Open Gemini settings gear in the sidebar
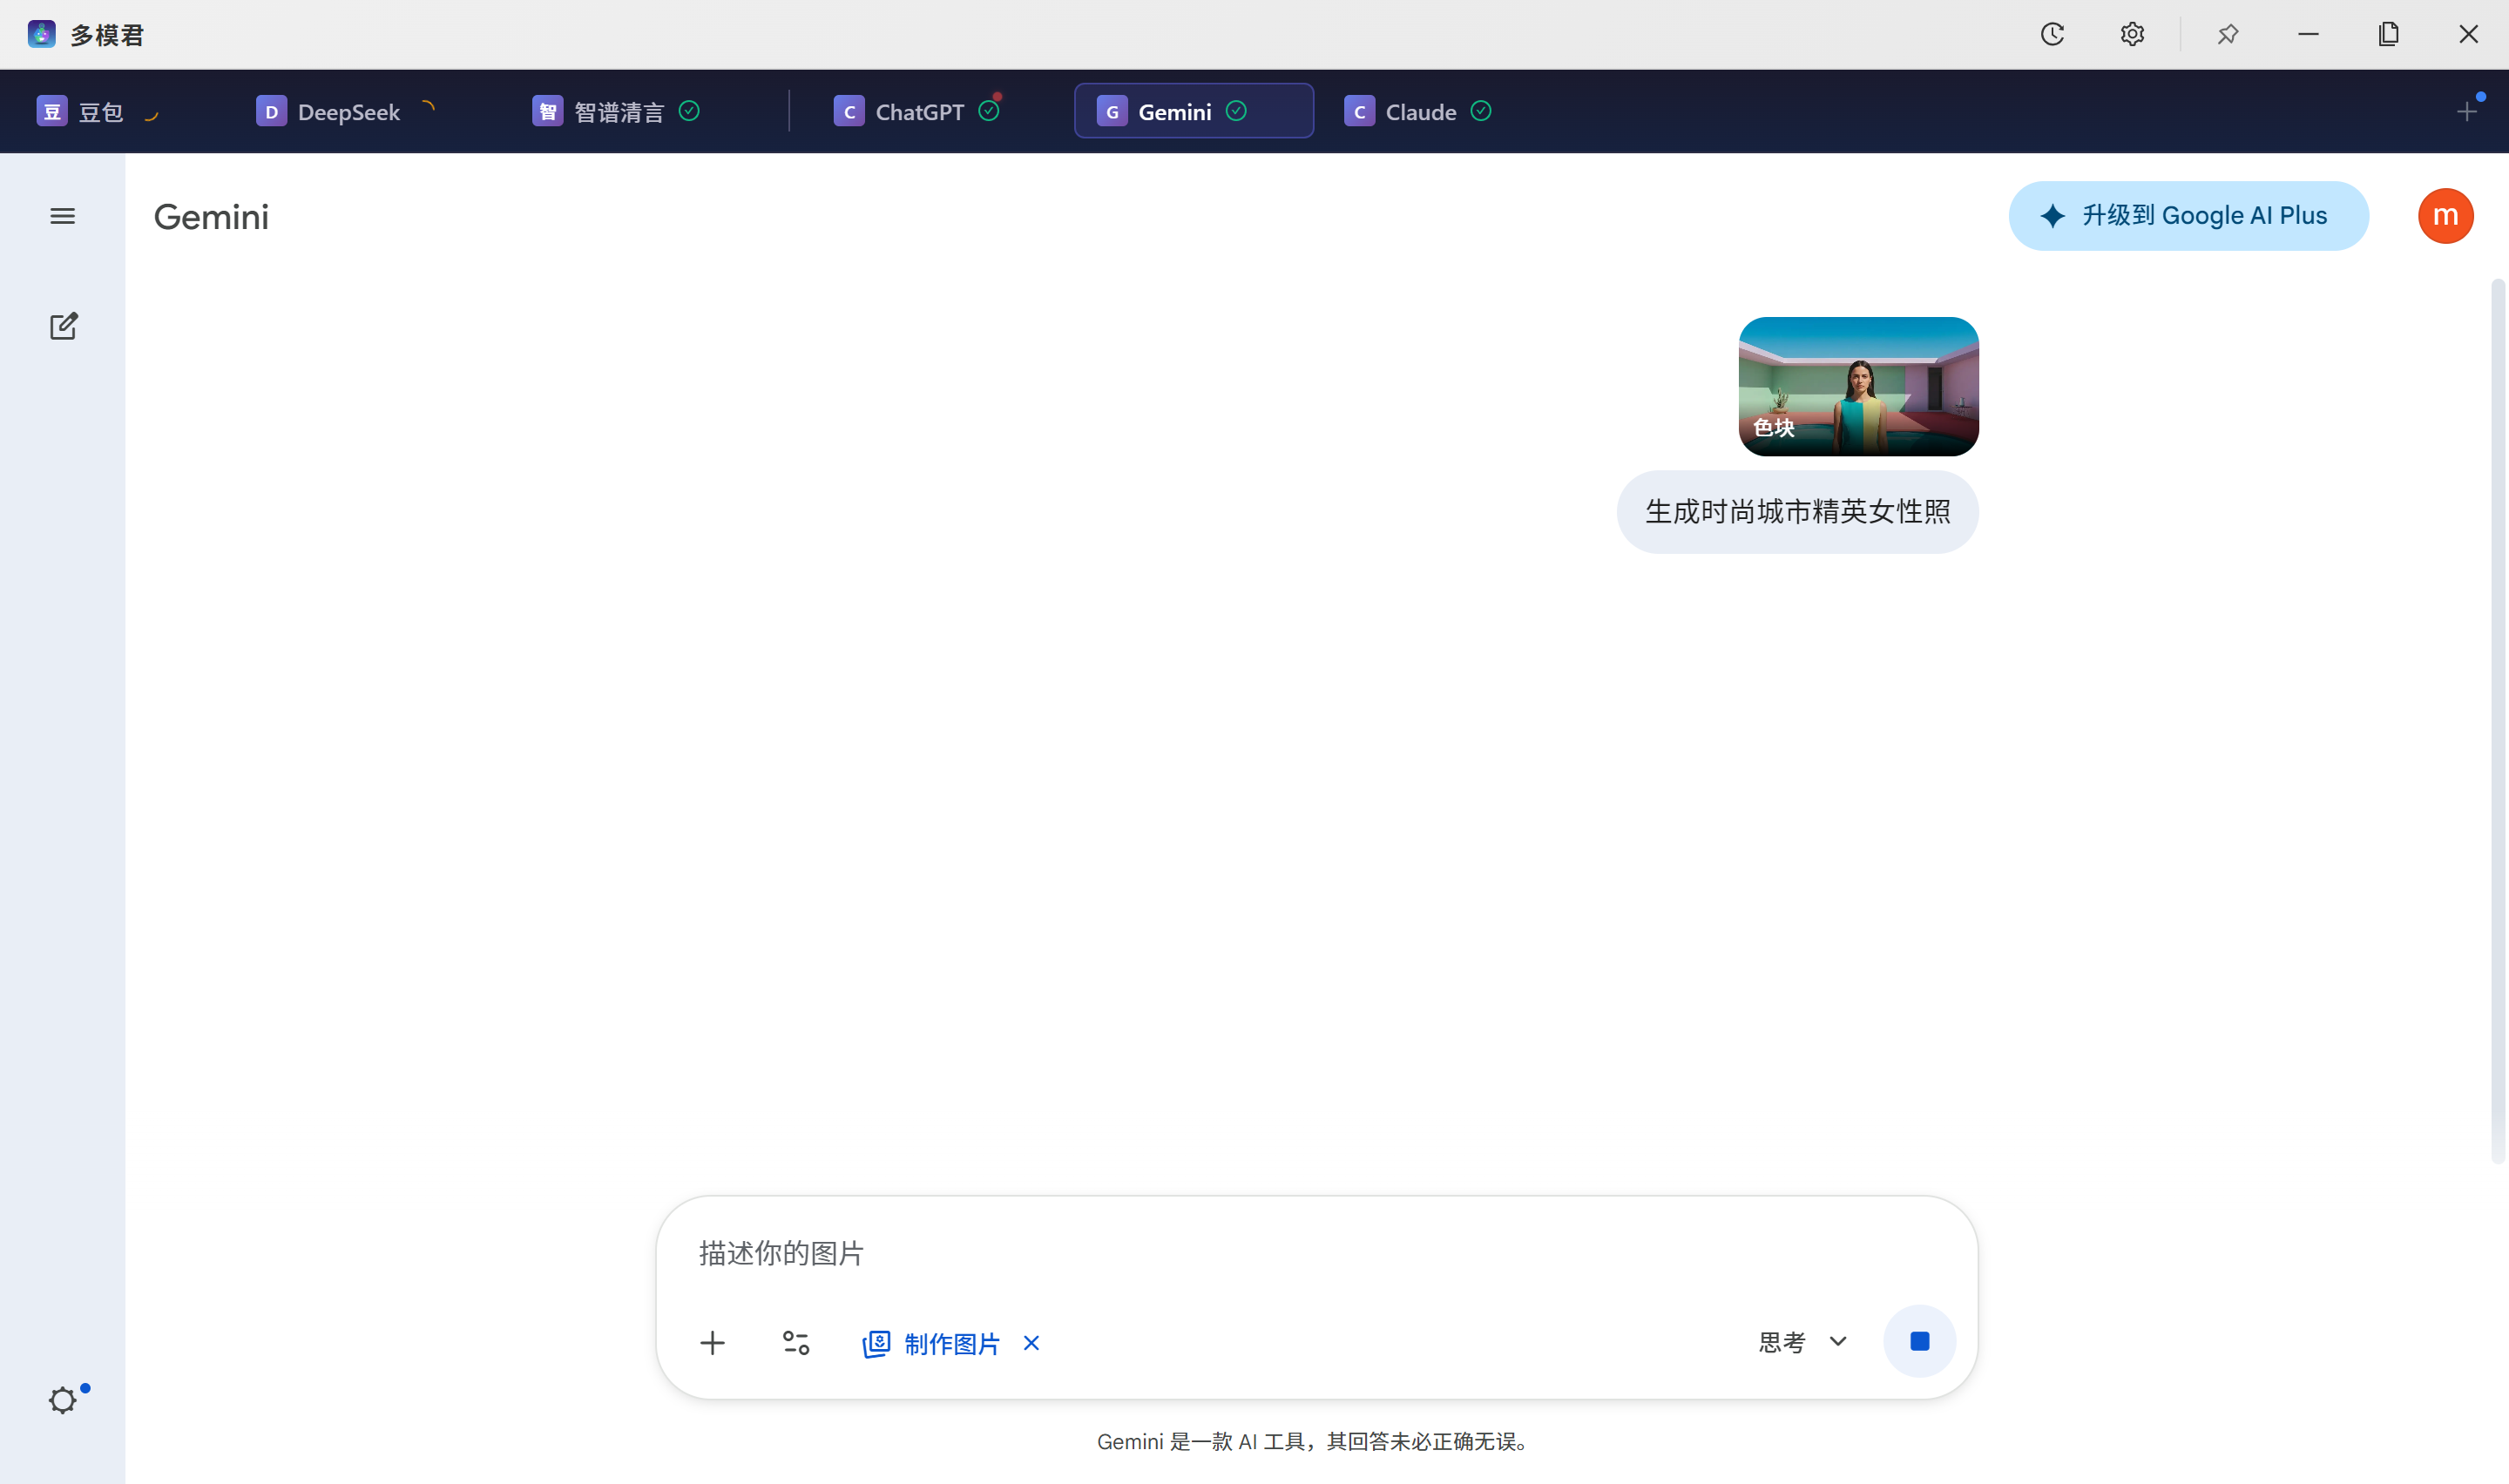Screen dimensions: 2509x1484 click(x=63, y=1400)
